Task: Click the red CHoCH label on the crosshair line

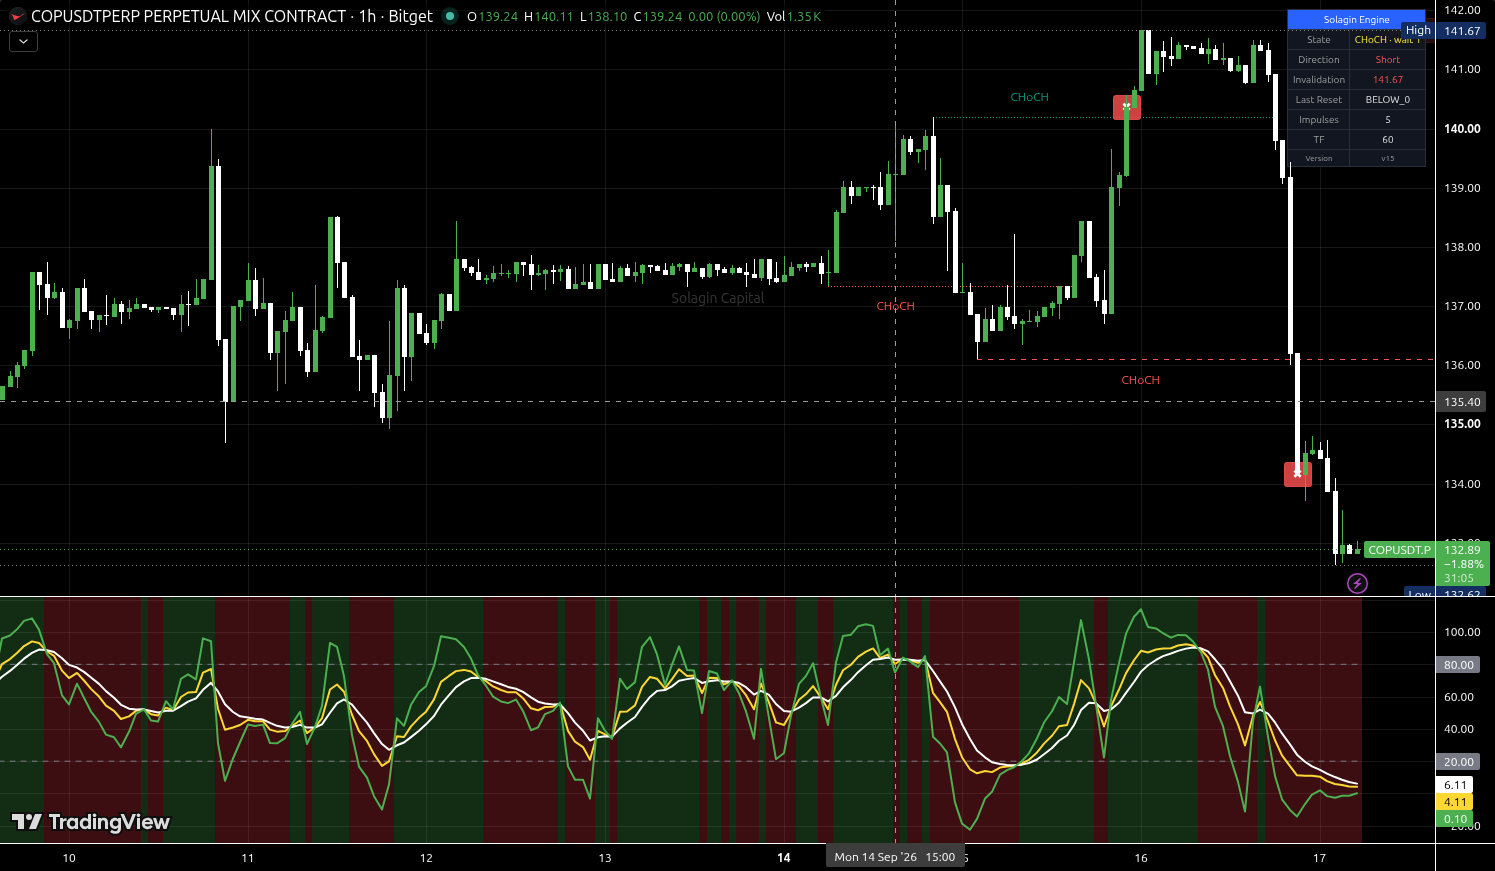Action: pyautogui.click(x=895, y=306)
